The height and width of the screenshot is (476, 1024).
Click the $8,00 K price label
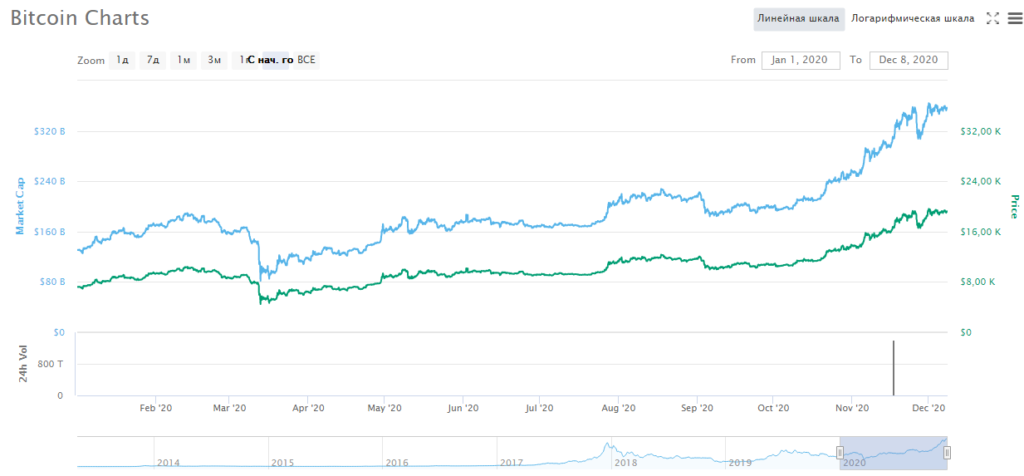978,282
